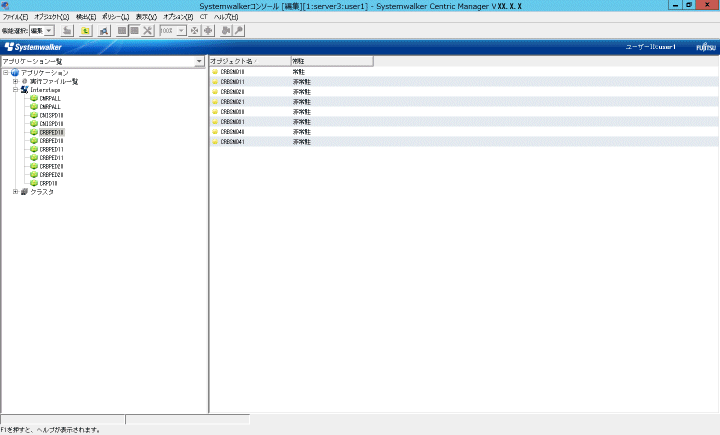Sort by the オブジェクト名 column header
Screen dimensions: 720x435
pos(248,61)
